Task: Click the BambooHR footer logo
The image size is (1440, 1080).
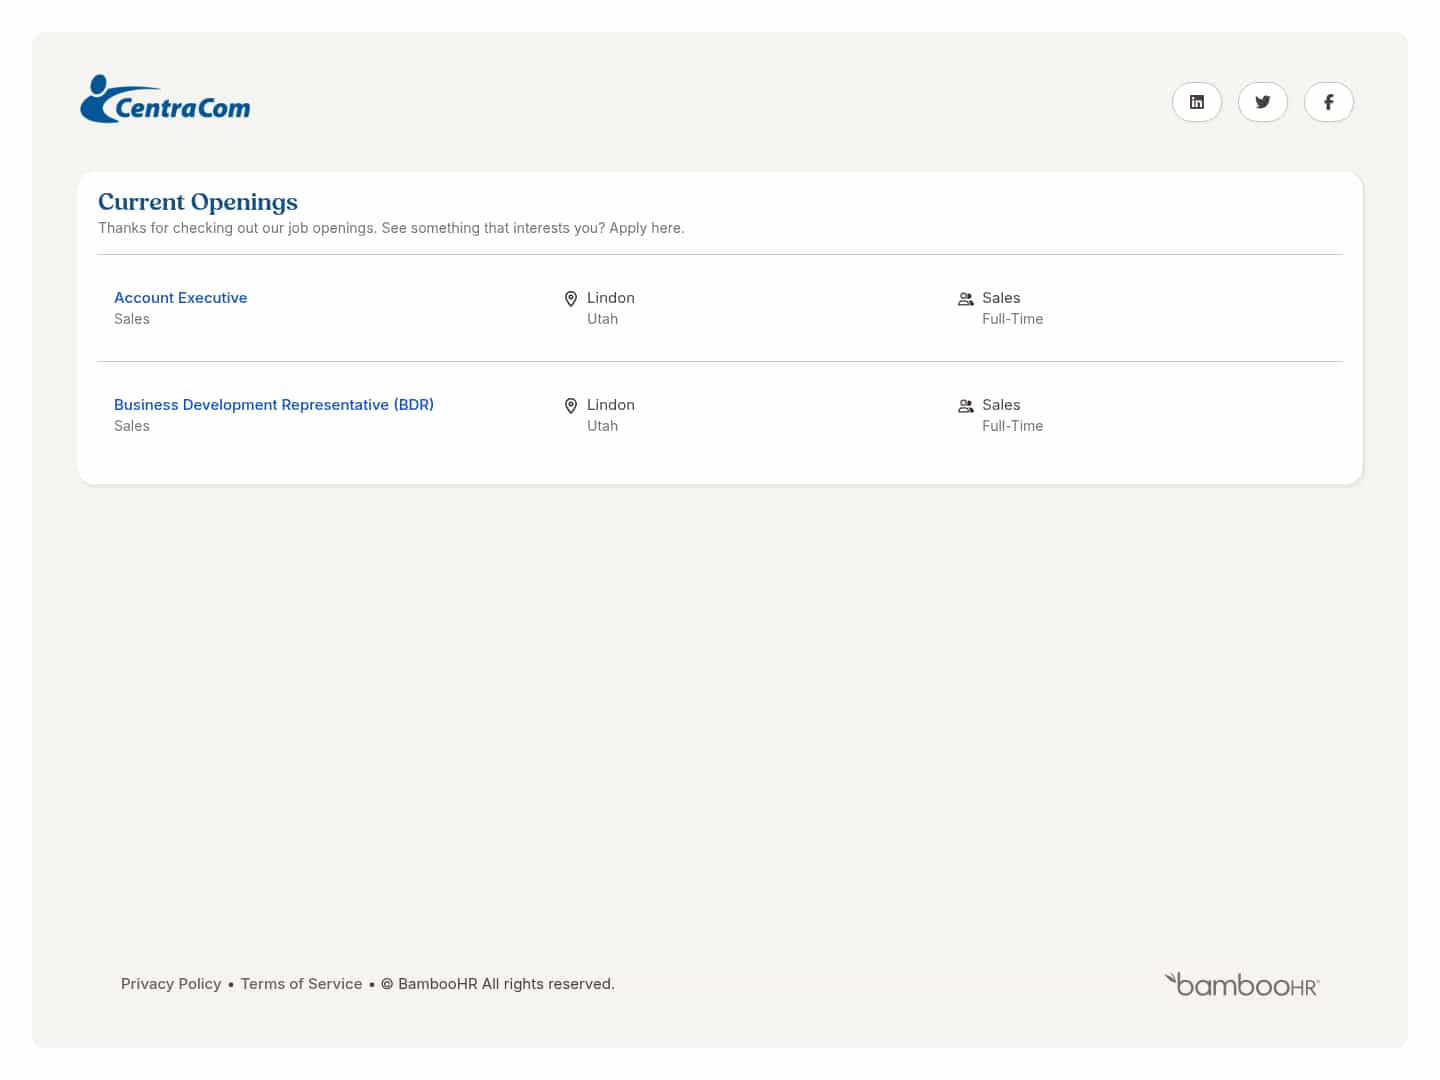Action: tap(1242, 984)
